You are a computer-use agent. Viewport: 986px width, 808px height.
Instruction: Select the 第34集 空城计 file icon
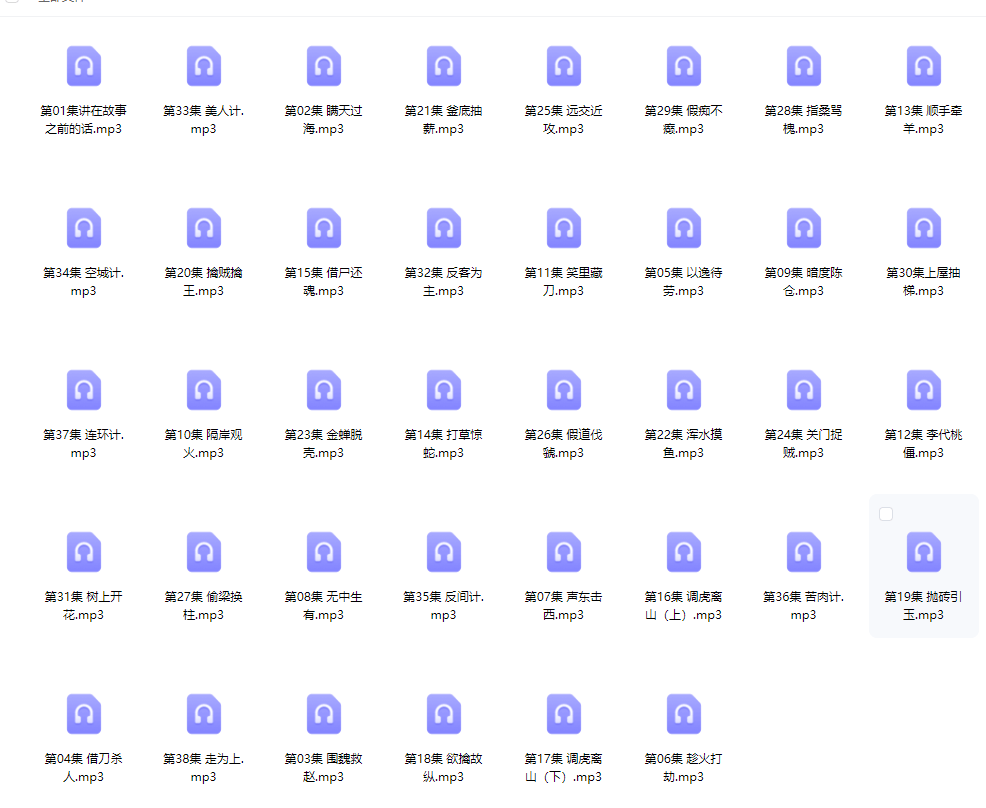(x=84, y=228)
